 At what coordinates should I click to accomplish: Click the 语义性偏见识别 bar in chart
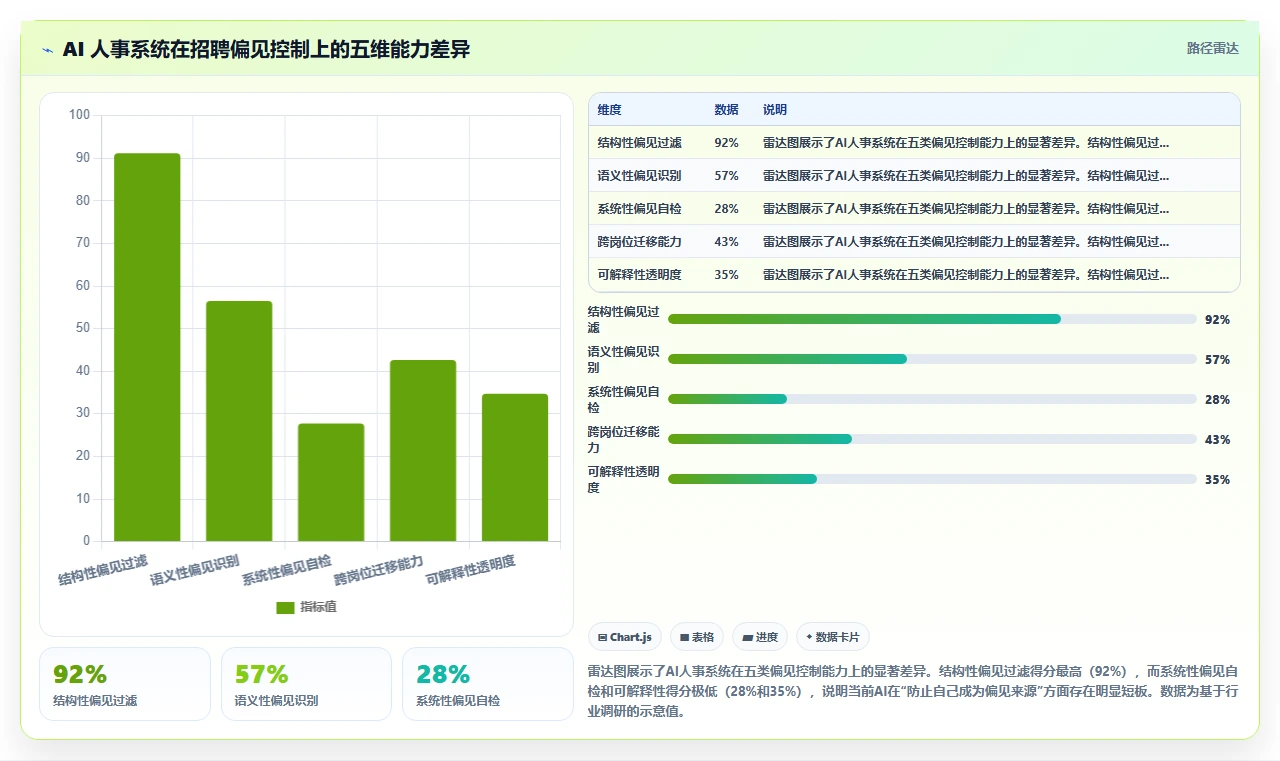(239, 421)
